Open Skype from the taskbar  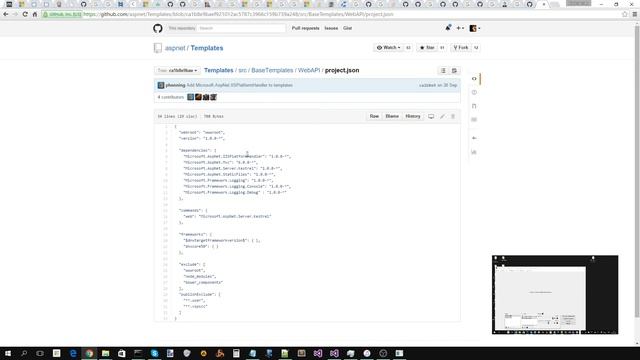coord(154,353)
